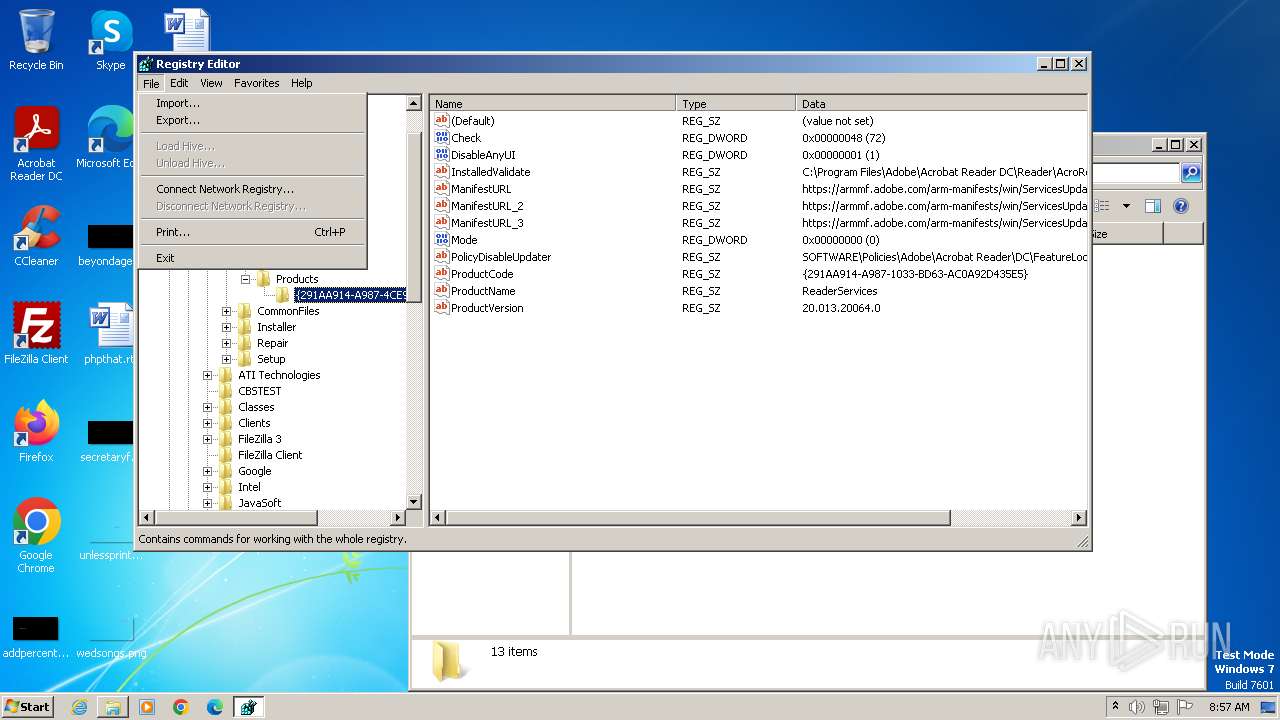This screenshot has width=1280, height=720.
Task: Click the DisableAnyUI value icon
Action: pos(442,155)
